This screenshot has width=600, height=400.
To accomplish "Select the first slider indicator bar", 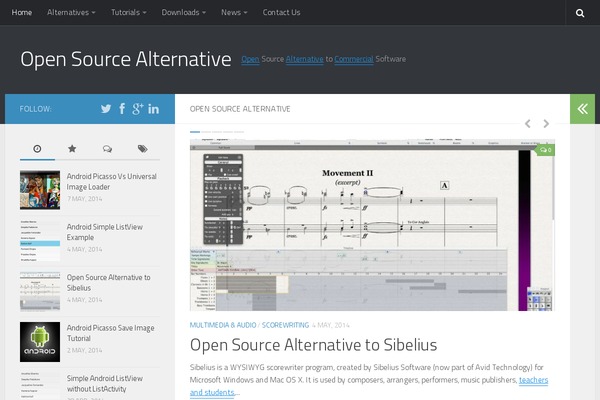I will click(x=195, y=132).
